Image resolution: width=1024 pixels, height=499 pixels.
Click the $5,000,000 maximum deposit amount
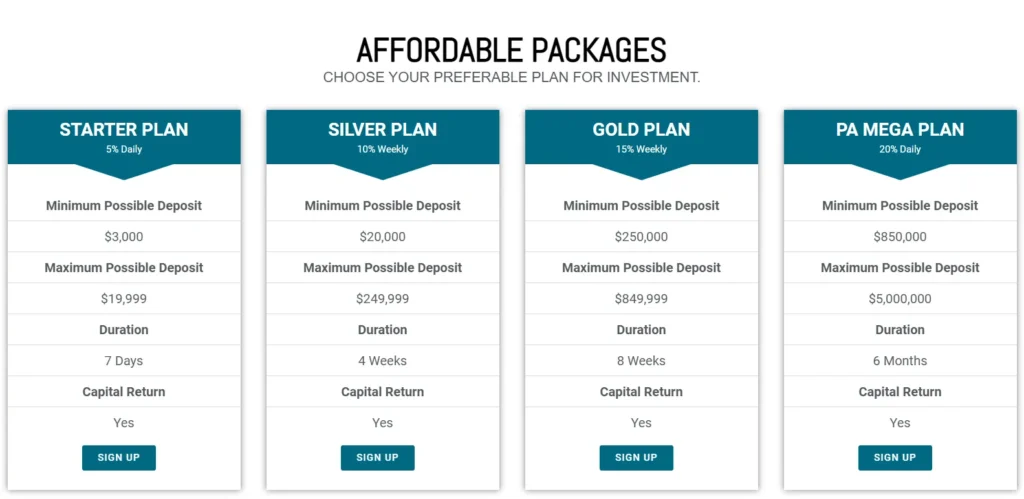pos(900,299)
